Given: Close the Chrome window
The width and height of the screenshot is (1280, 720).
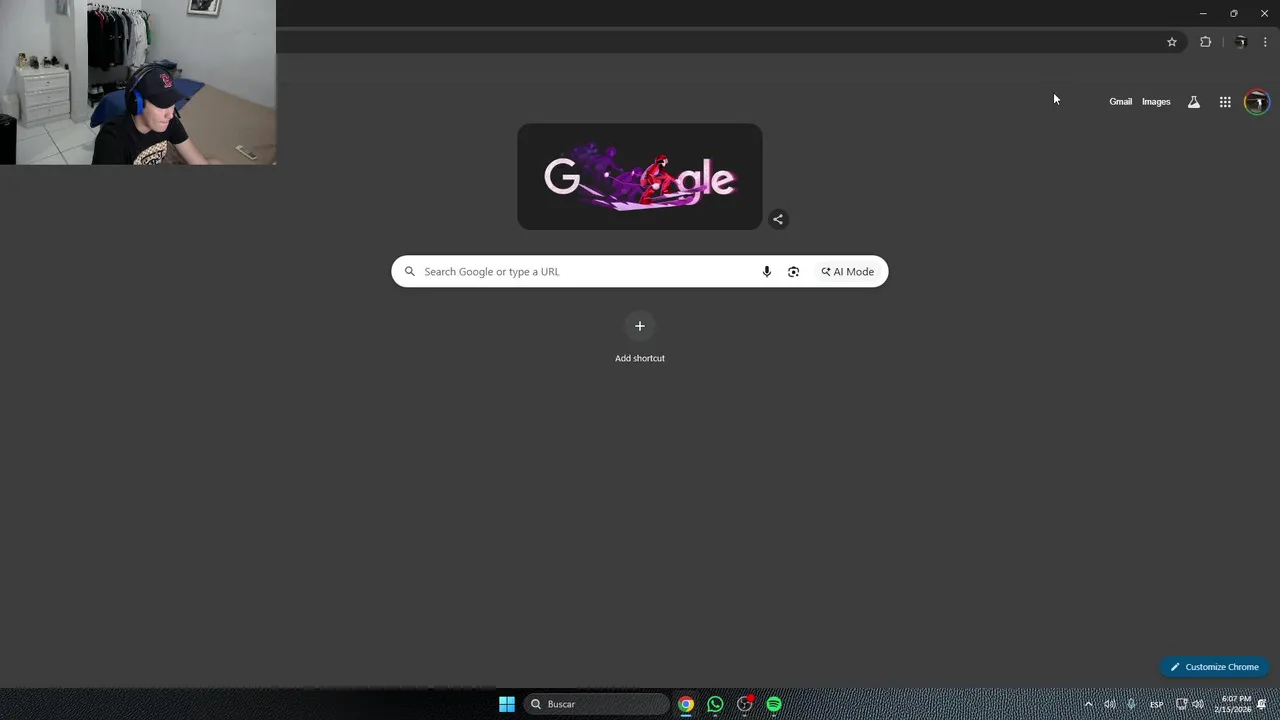Looking at the screenshot, I should (1264, 13).
